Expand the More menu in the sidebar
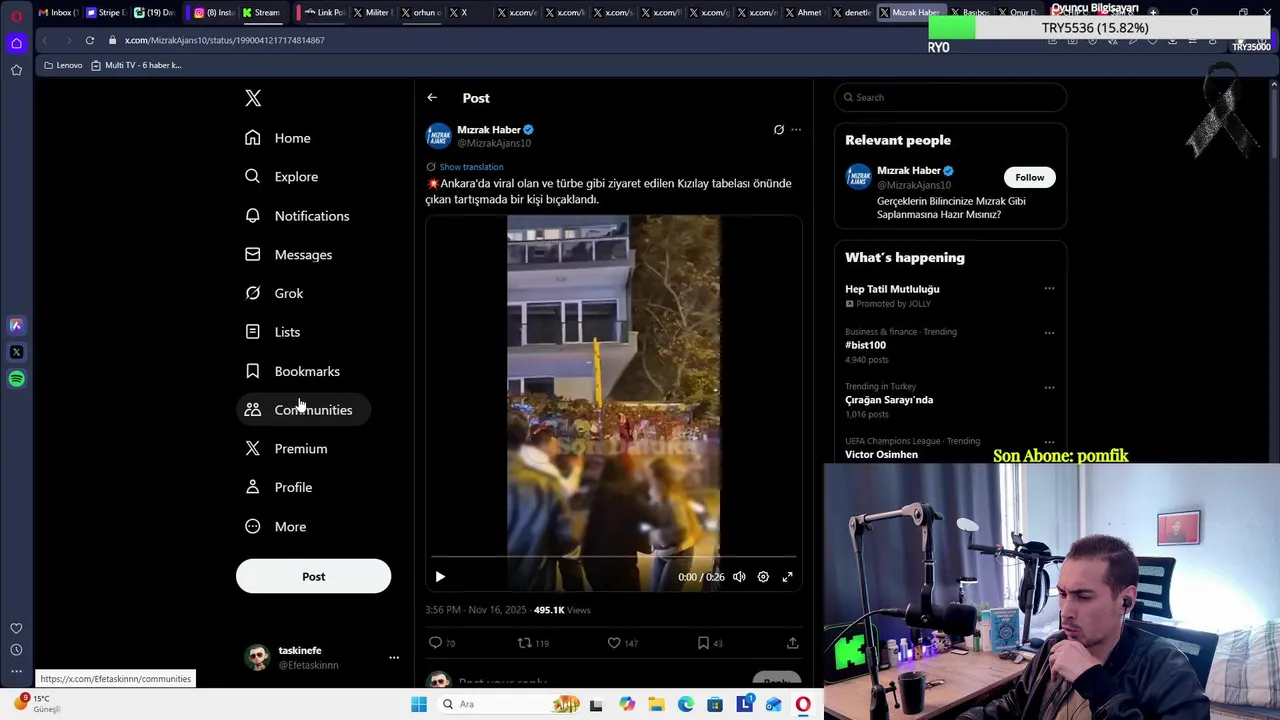This screenshot has width=1280, height=720. (276, 527)
